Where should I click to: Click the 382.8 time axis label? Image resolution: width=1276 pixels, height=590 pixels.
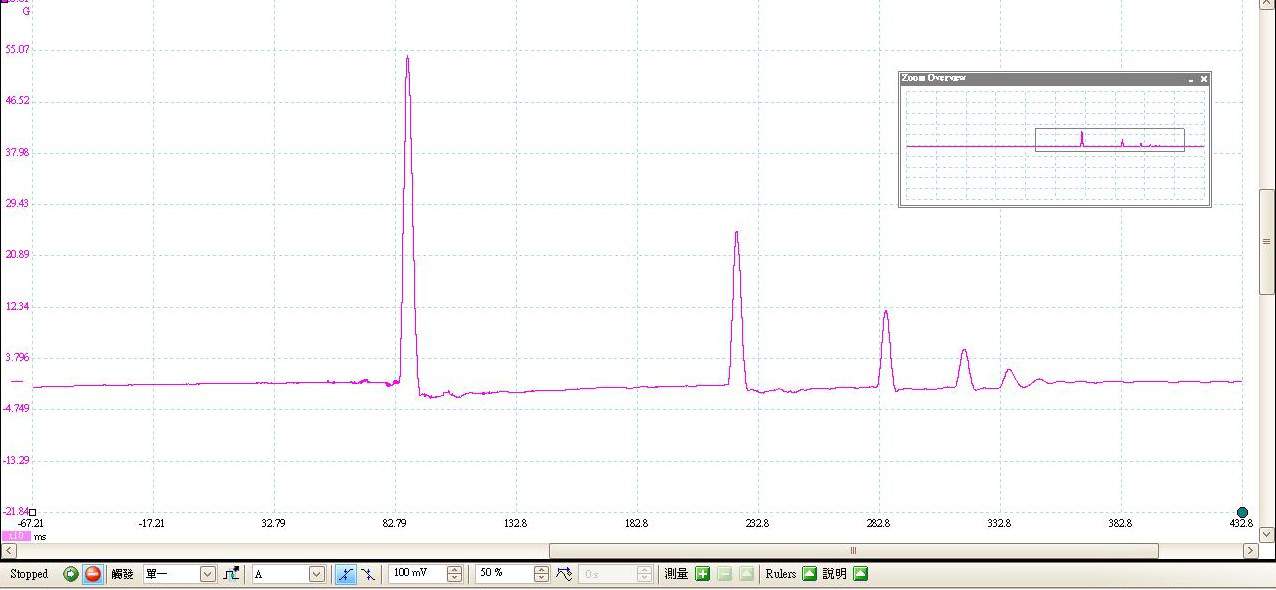point(1120,523)
